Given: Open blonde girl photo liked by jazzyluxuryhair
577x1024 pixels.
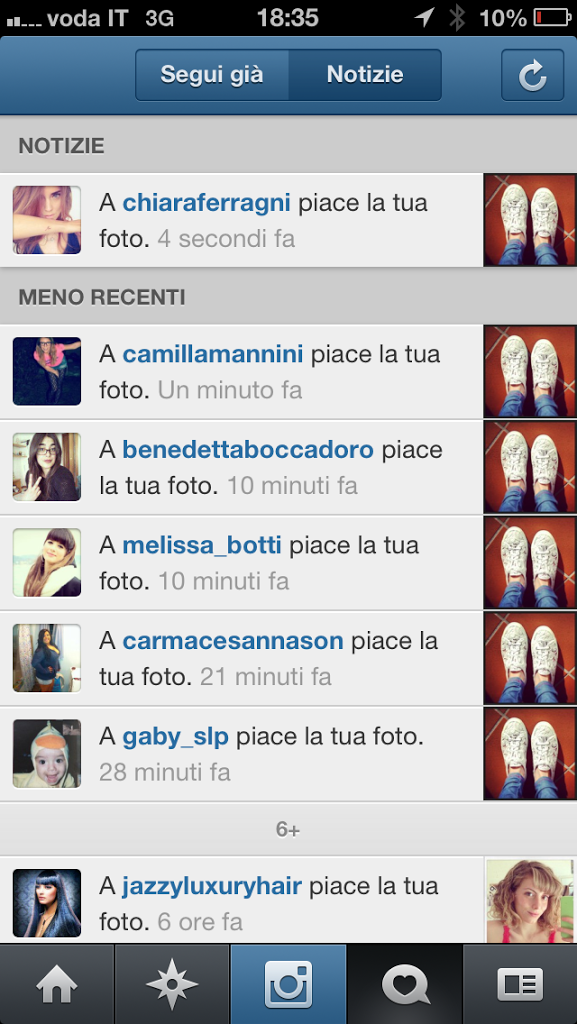Looking at the screenshot, I should (531, 901).
